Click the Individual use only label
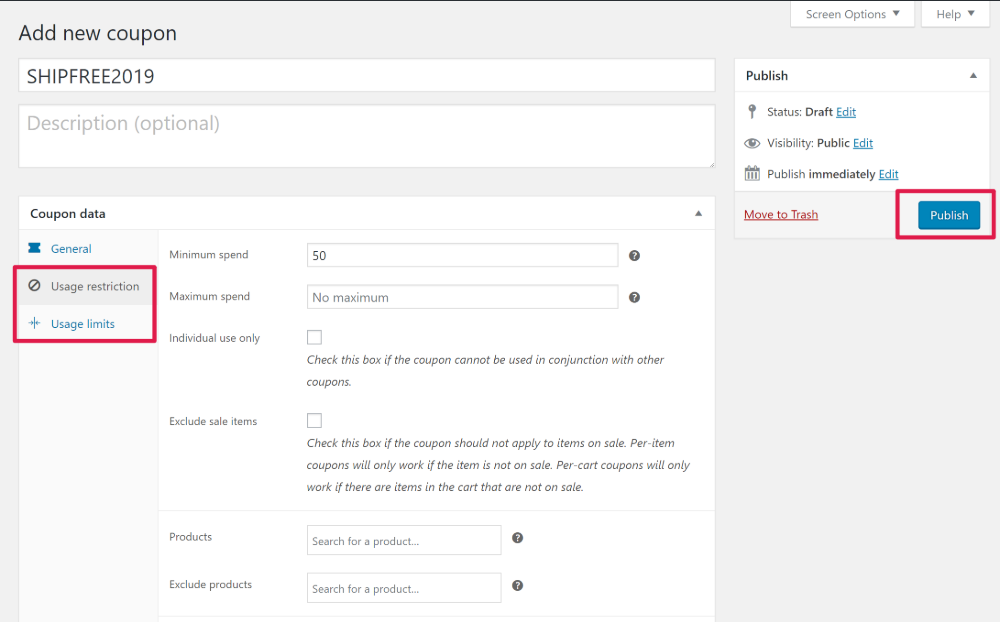This screenshot has height=622, width=1000. point(214,338)
